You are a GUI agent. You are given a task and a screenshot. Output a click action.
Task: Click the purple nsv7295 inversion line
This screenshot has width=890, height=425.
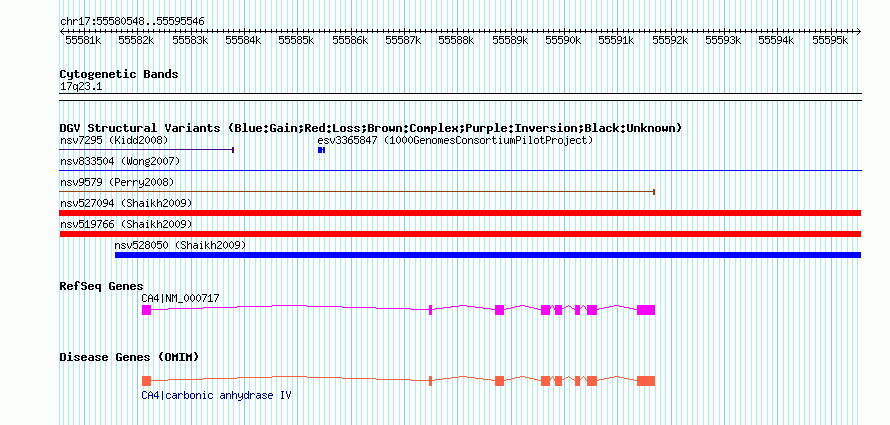click(x=147, y=150)
